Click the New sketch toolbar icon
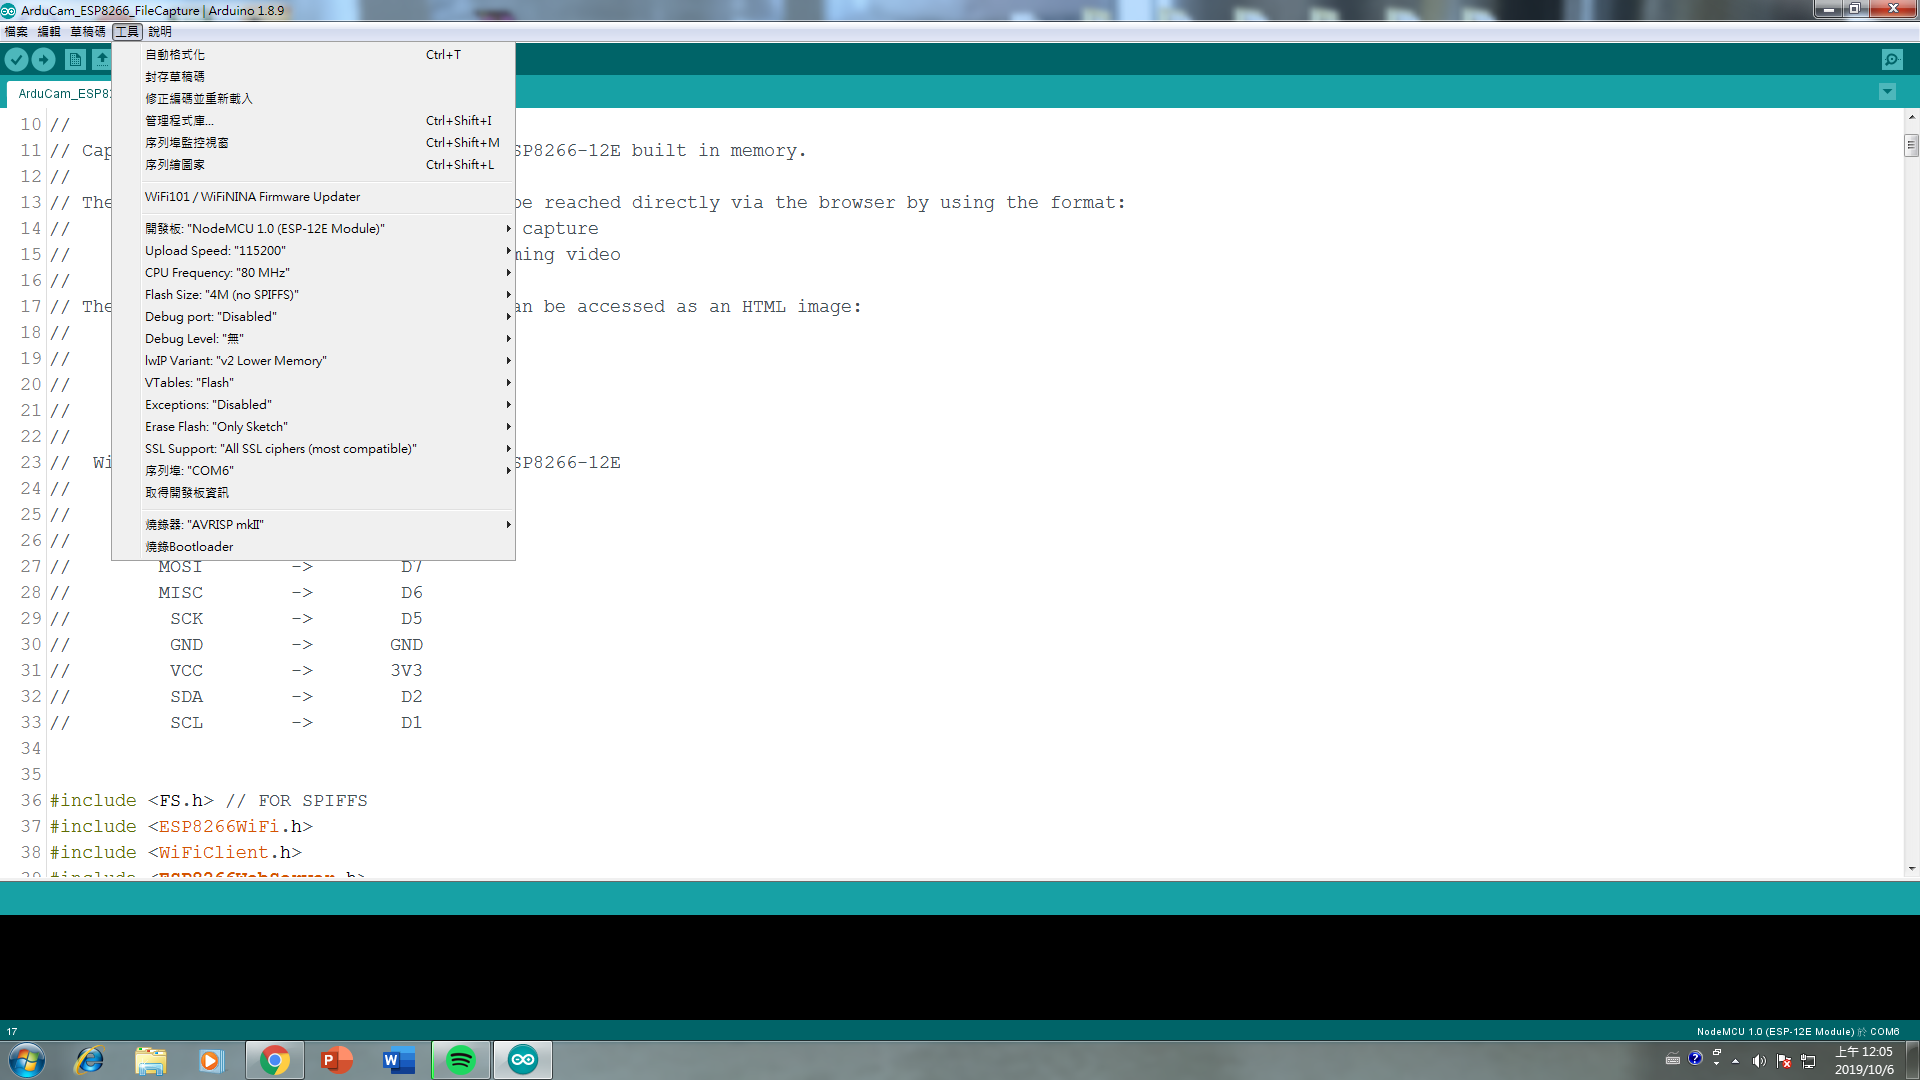Screen dimensions: 1920x1080 [x=75, y=60]
